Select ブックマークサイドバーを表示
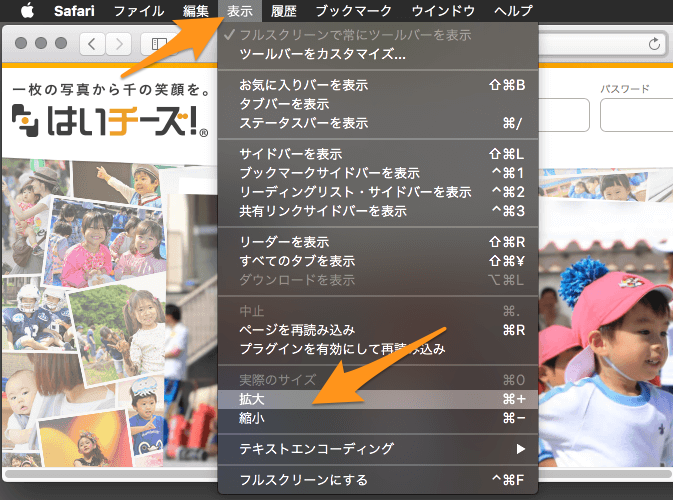 tap(378, 173)
